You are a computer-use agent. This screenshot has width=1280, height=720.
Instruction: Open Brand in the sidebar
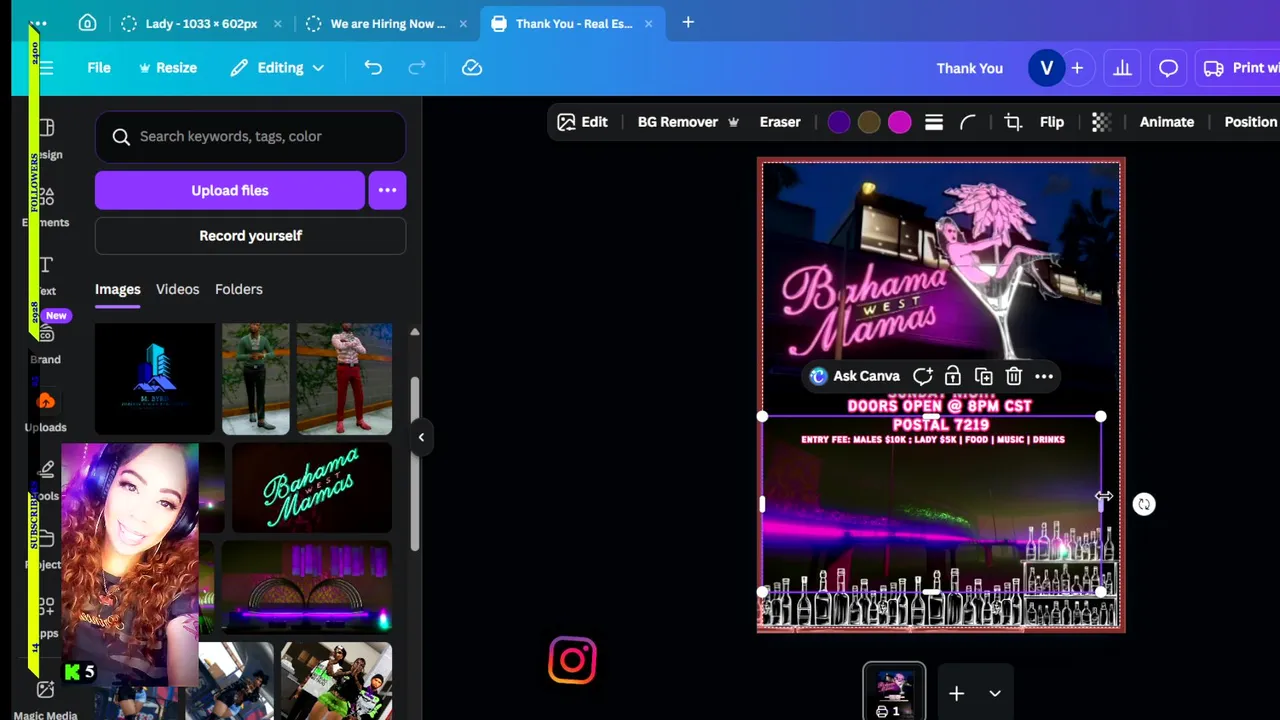coord(46,342)
